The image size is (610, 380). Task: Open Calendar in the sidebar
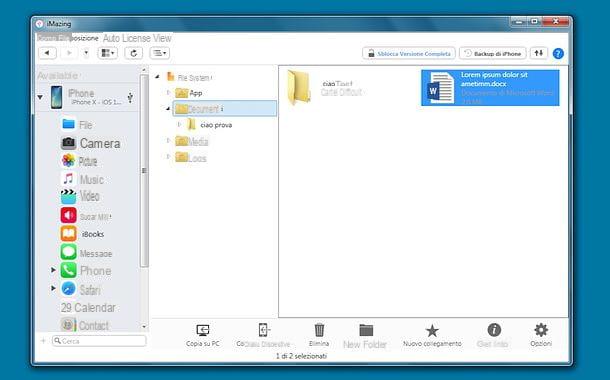88,308
